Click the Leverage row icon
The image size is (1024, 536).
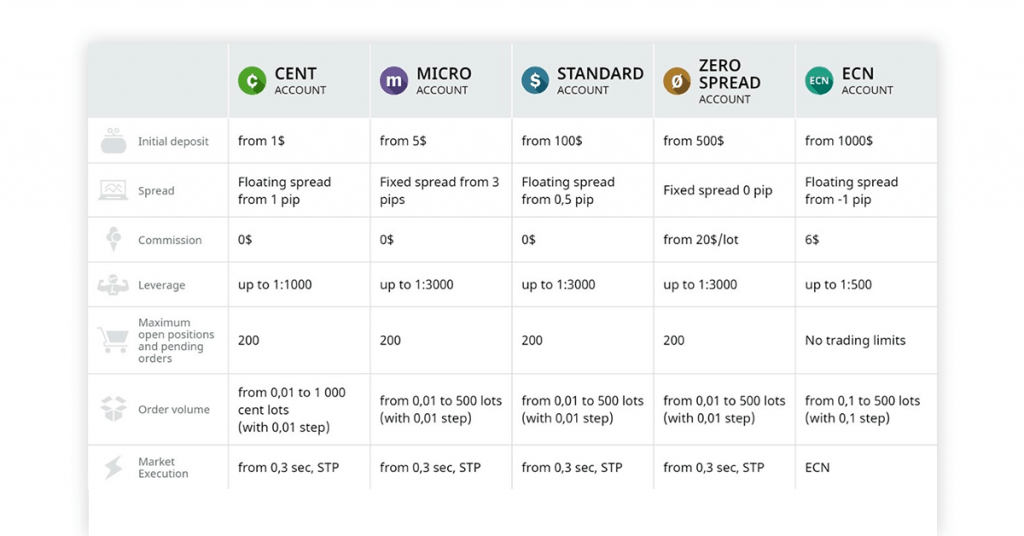click(x=113, y=285)
